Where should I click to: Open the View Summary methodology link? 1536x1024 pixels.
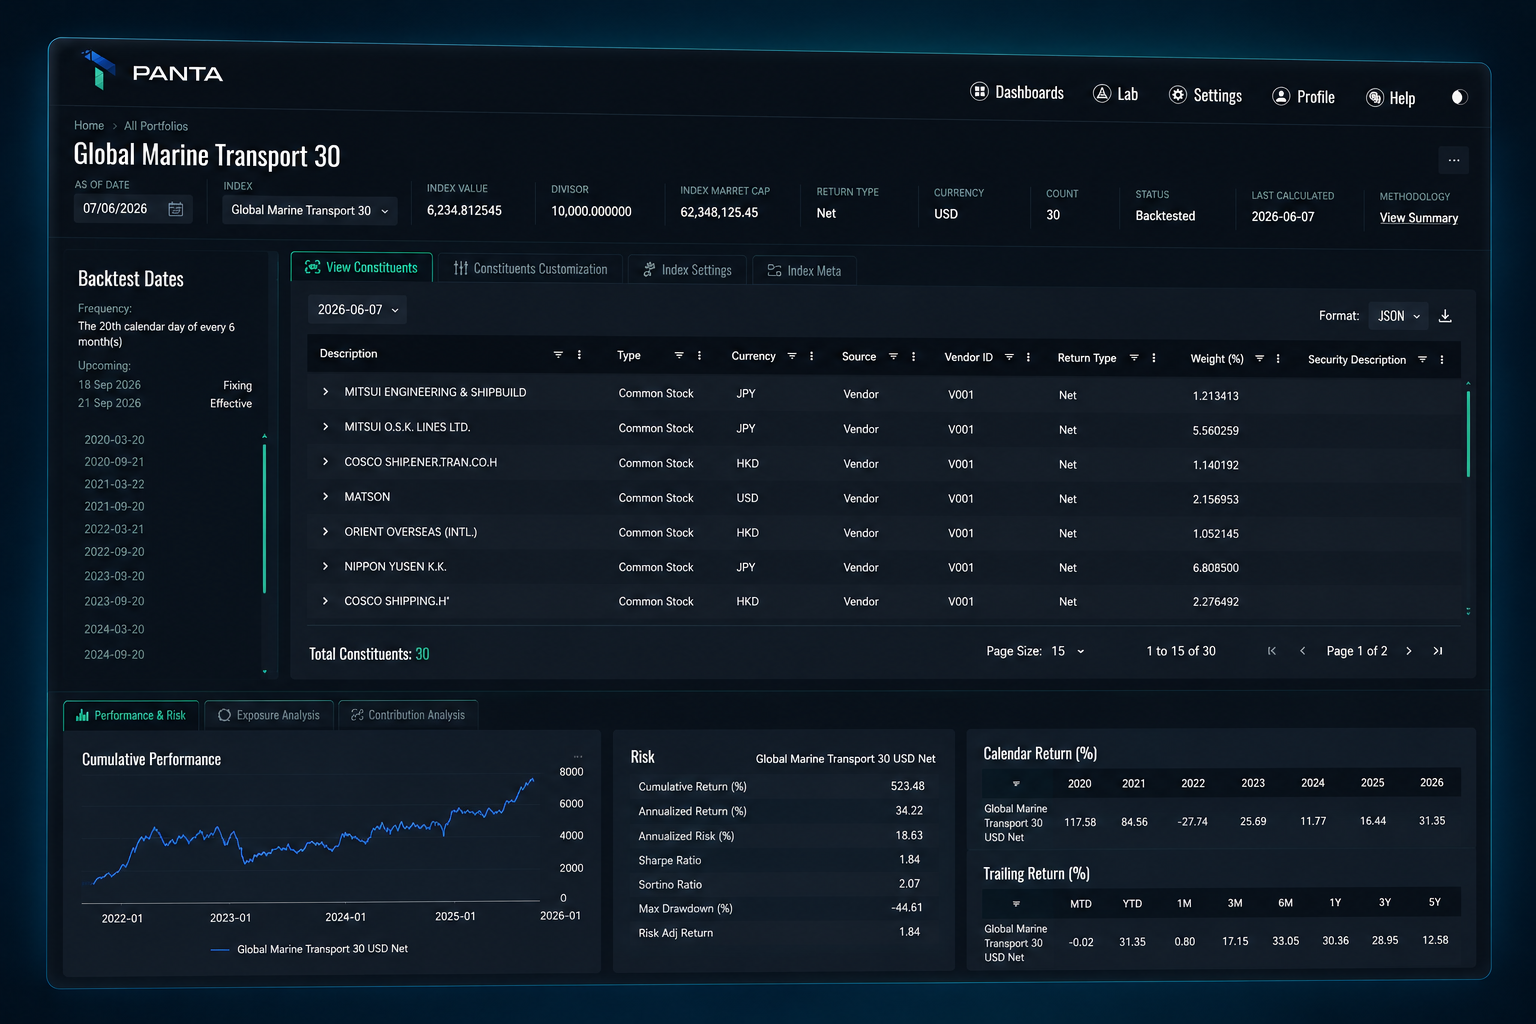tap(1419, 218)
